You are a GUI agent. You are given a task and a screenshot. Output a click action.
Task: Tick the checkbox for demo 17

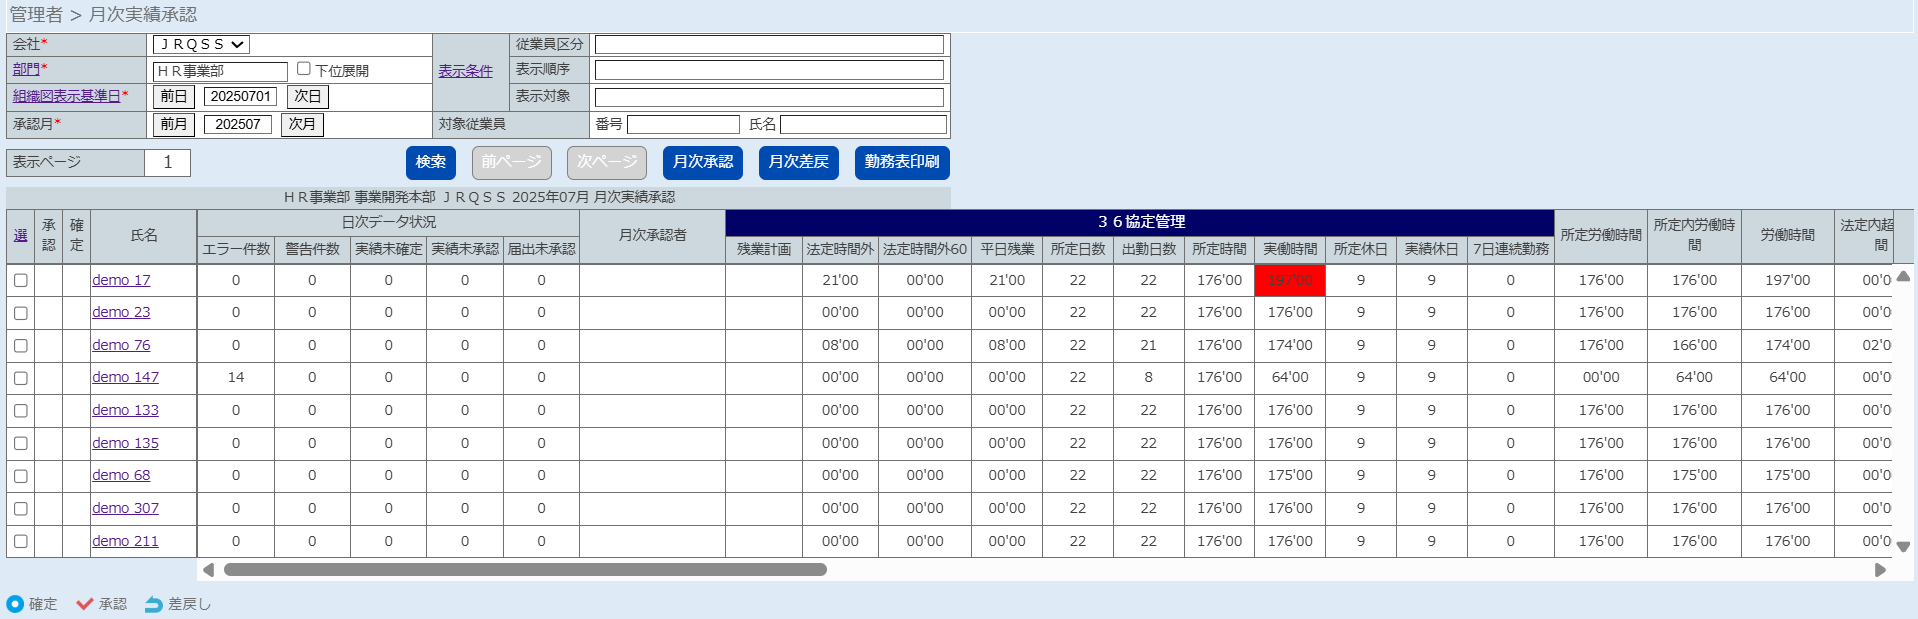(x=21, y=281)
